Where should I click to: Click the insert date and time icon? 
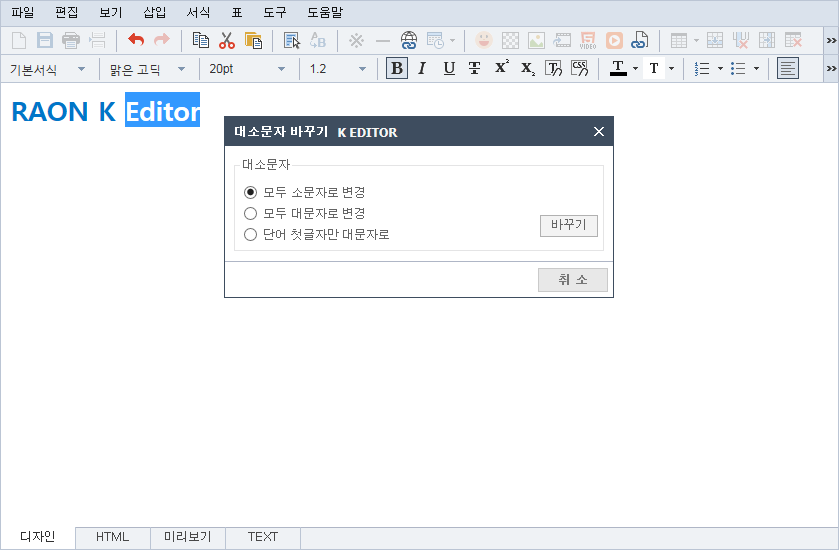[x=435, y=41]
